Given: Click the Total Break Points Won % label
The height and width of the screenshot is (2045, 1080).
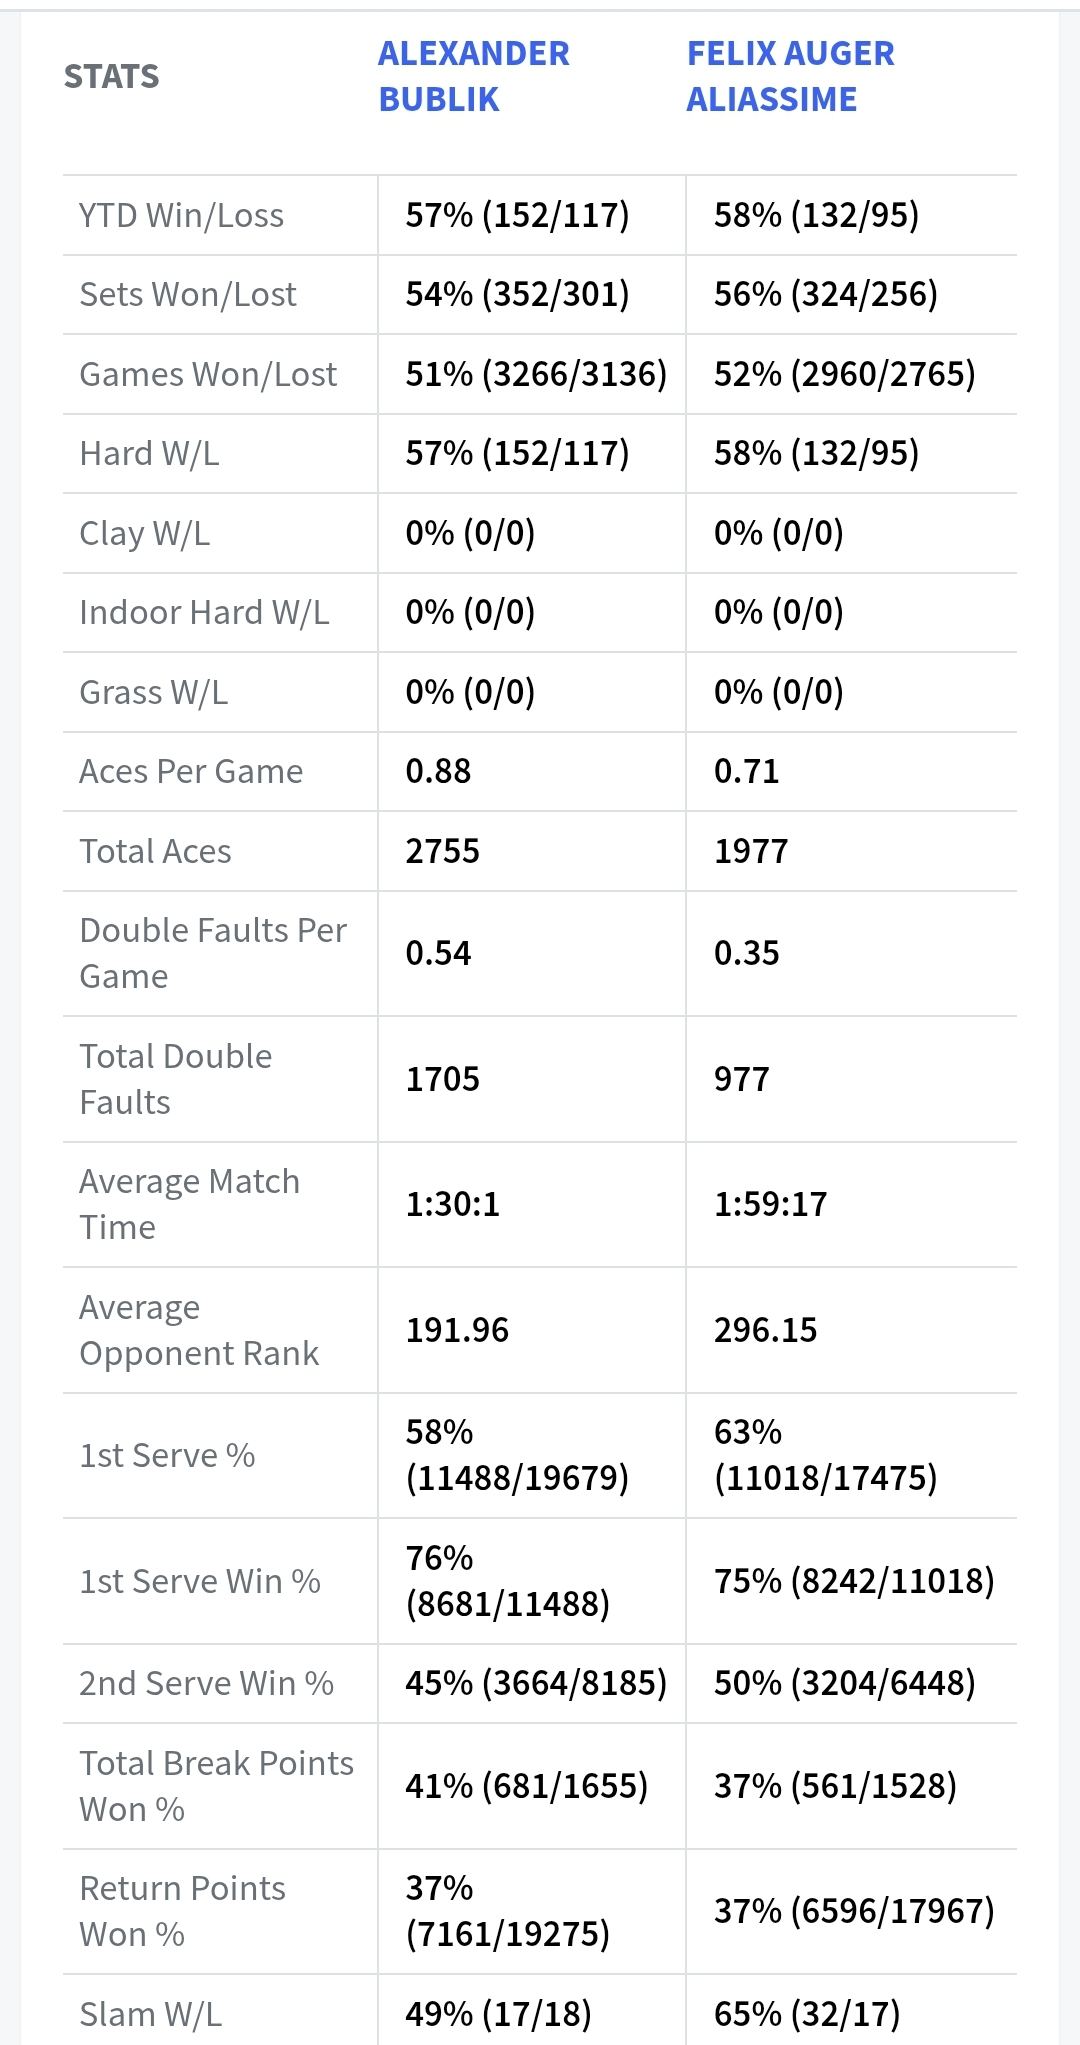Looking at the screenshot, I should pos(216,1786).
